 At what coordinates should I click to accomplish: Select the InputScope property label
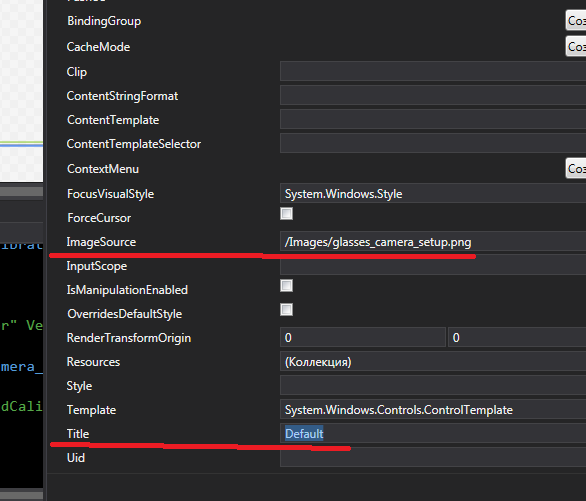tap(96, 266)
